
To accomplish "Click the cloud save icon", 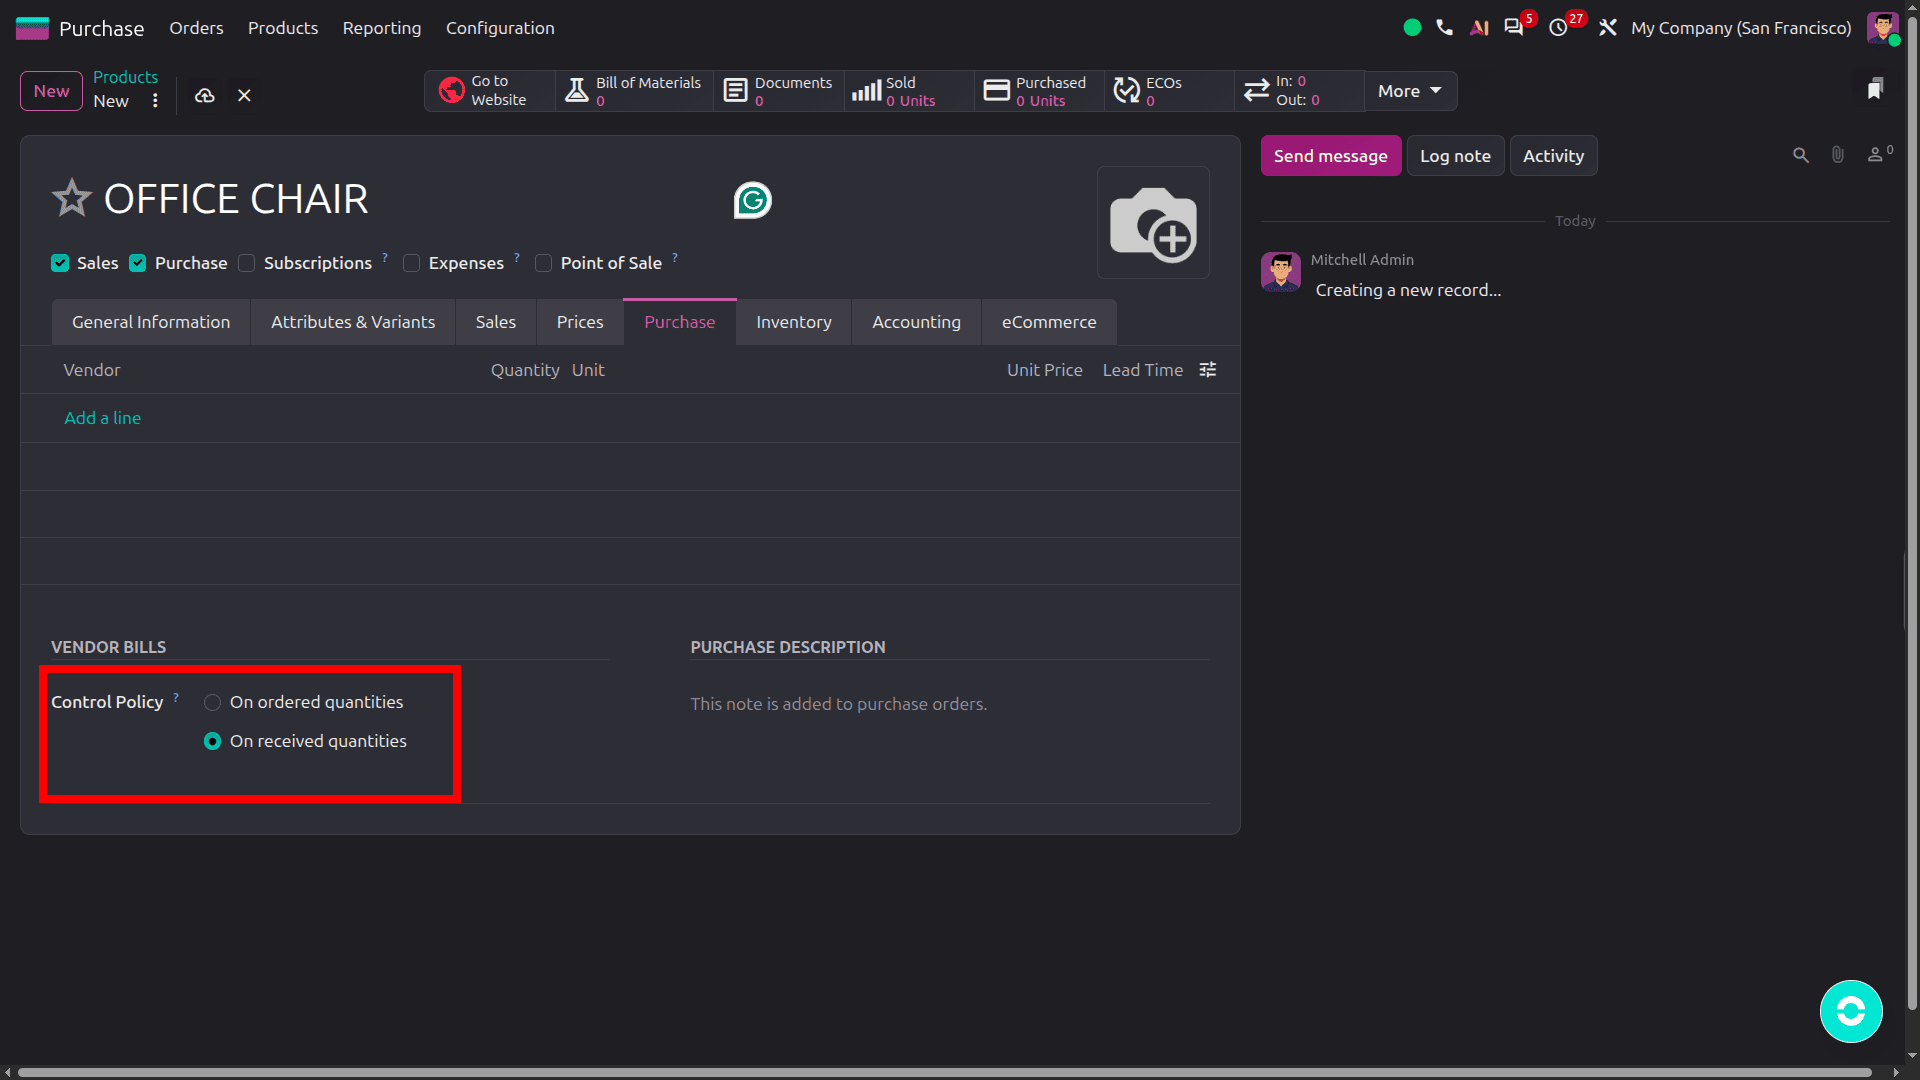I will 204,96.
